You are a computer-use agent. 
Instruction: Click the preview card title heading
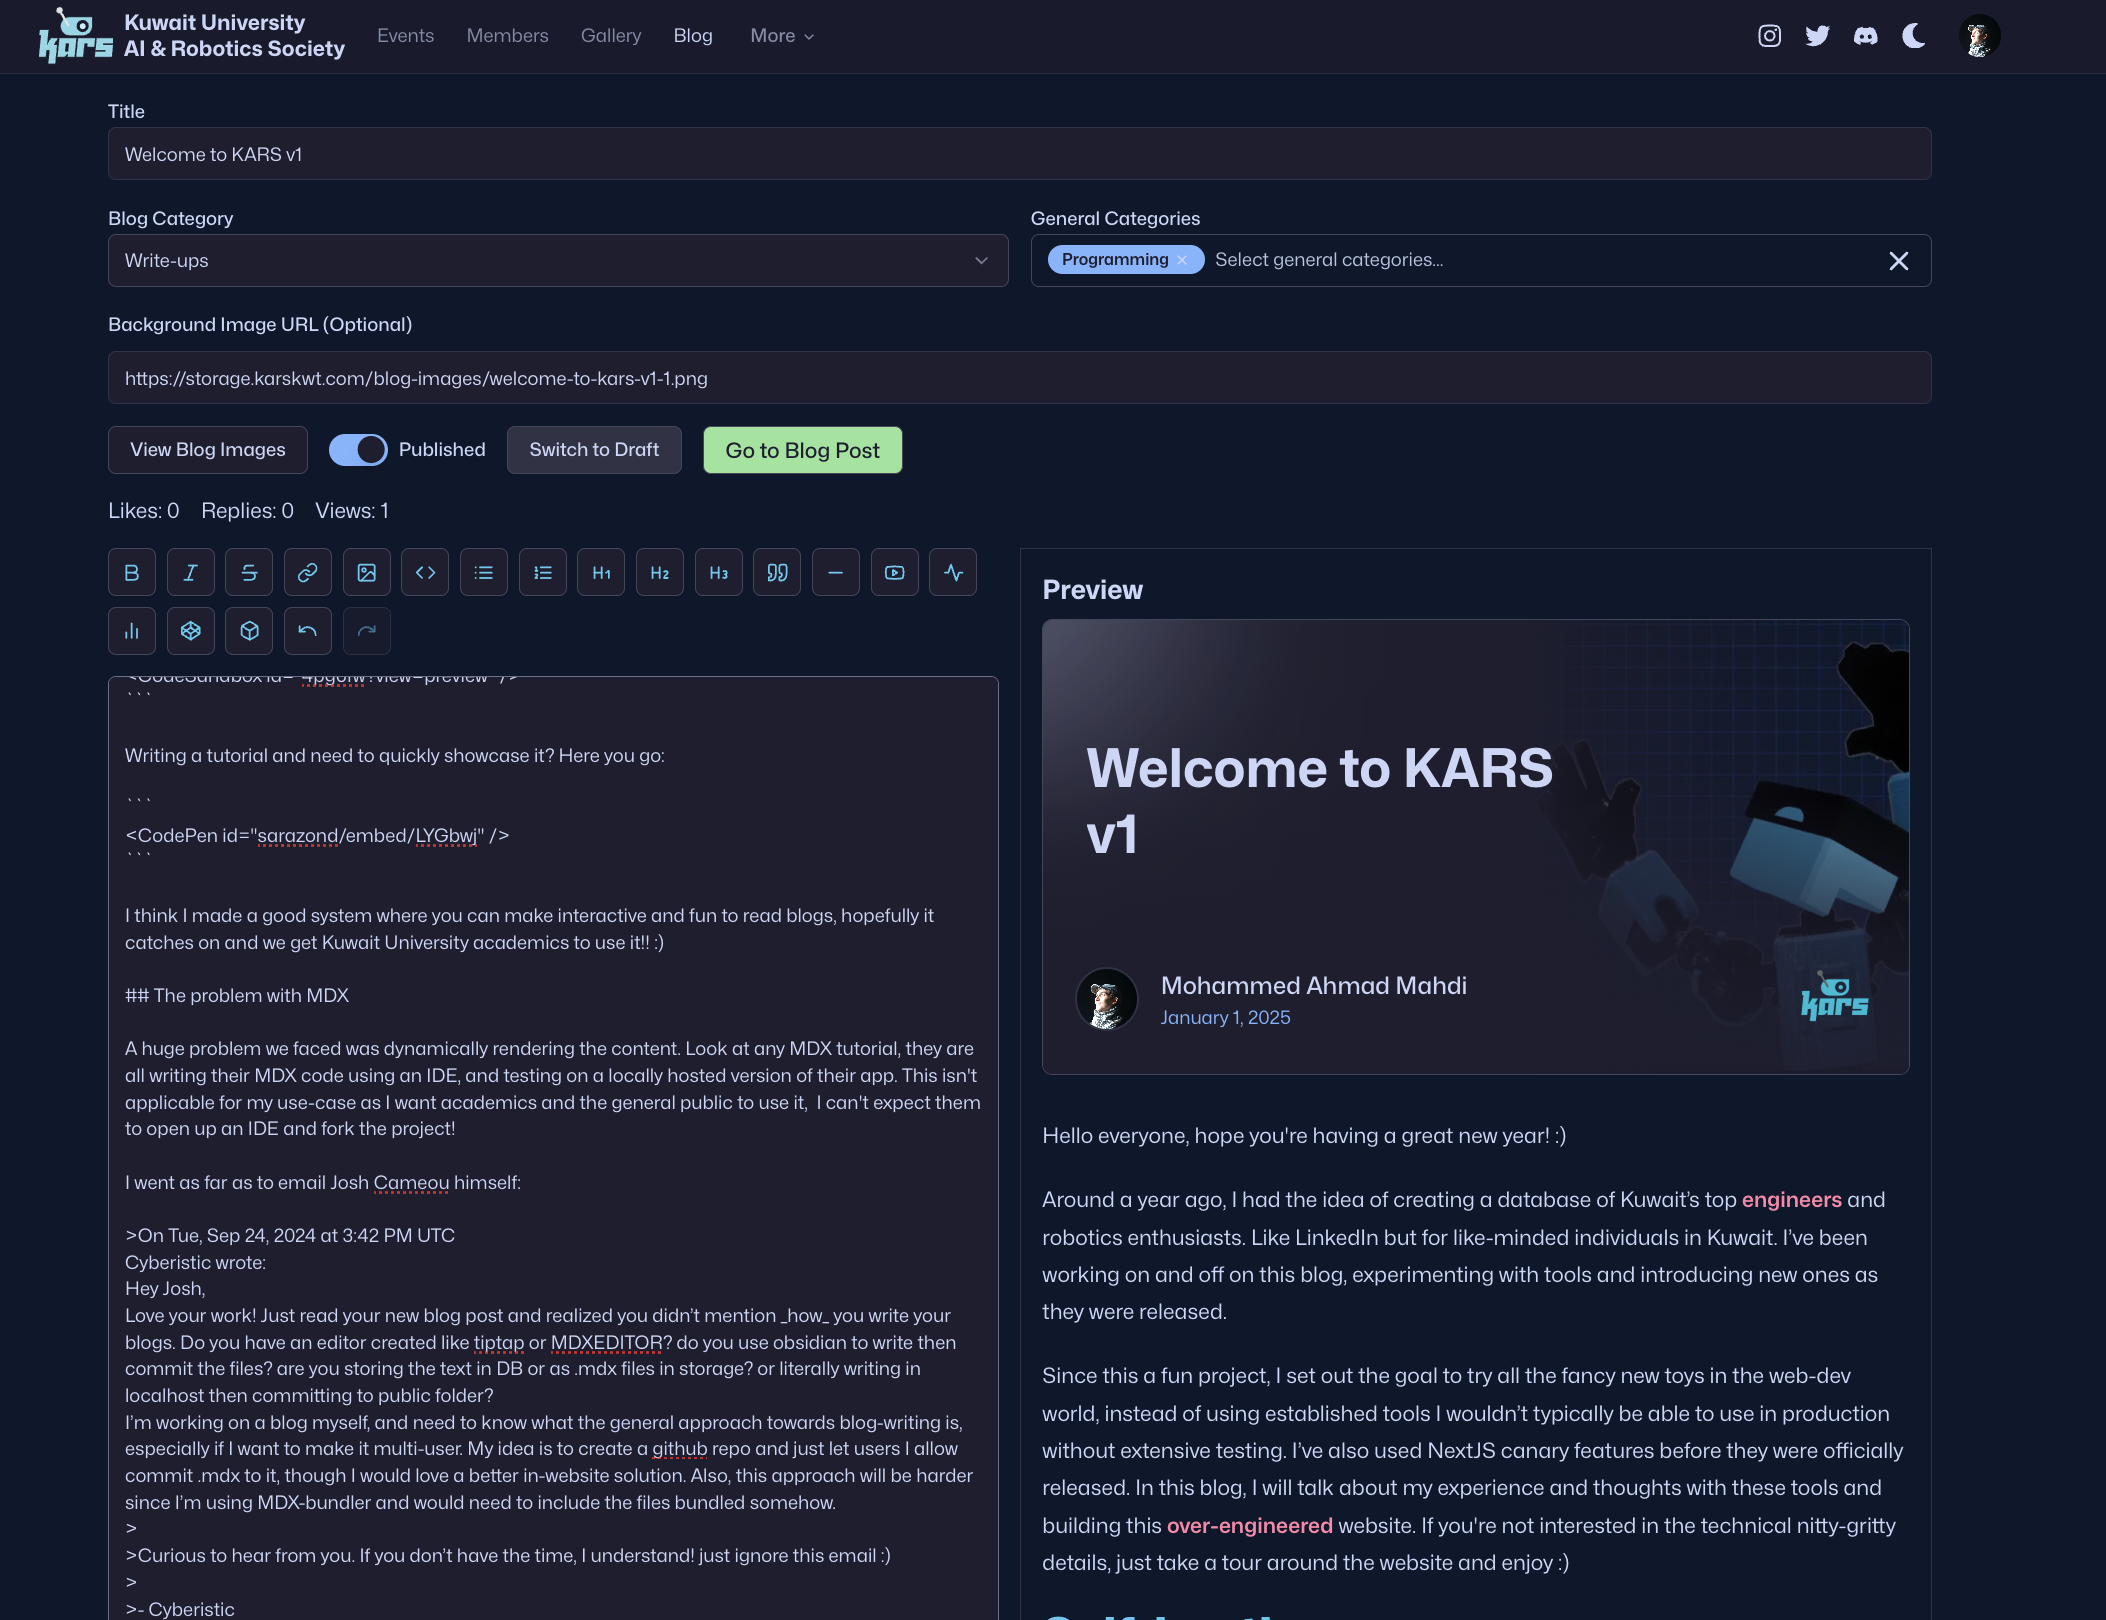coord(1319,801)
